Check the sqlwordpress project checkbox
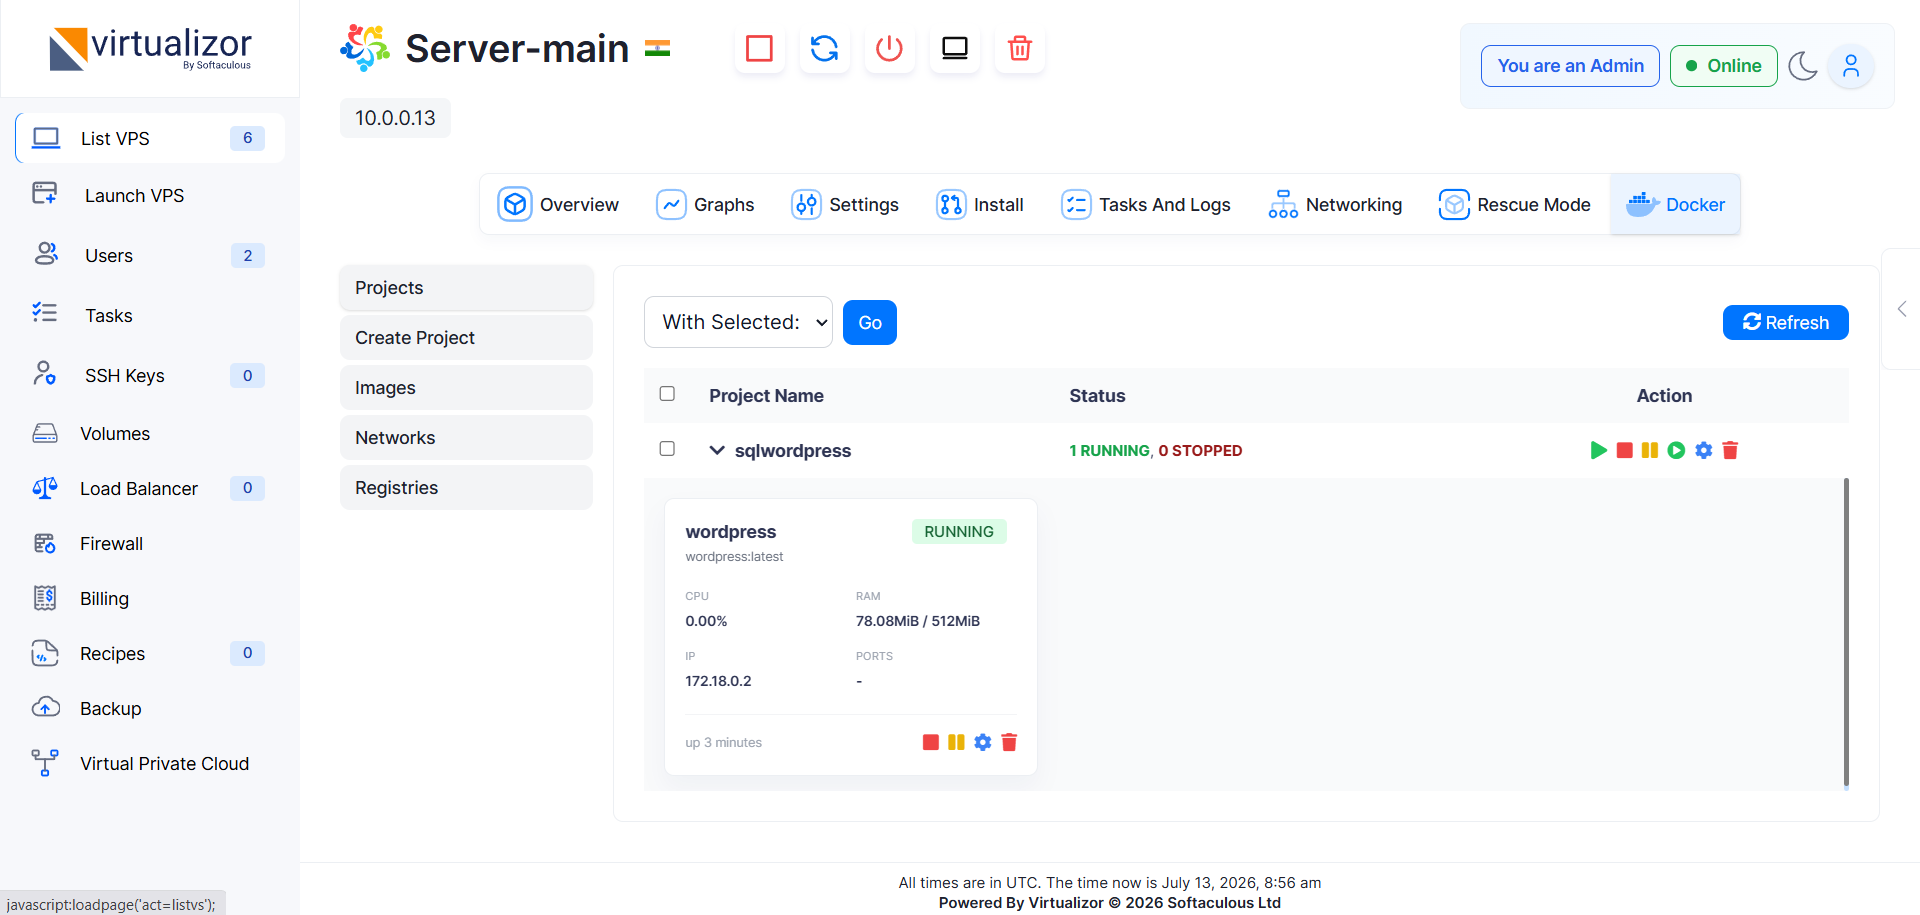 (667, 449)
